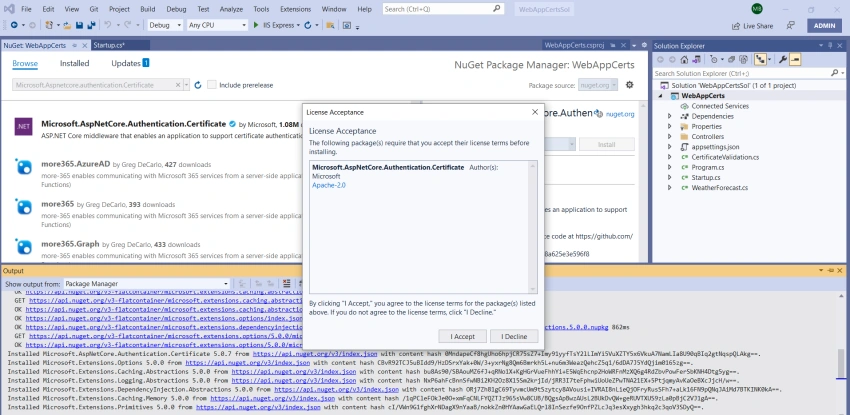Viewport: 850px width, 415px height.
Task: Click Solution Explorer Home icon
Action: 684,60
